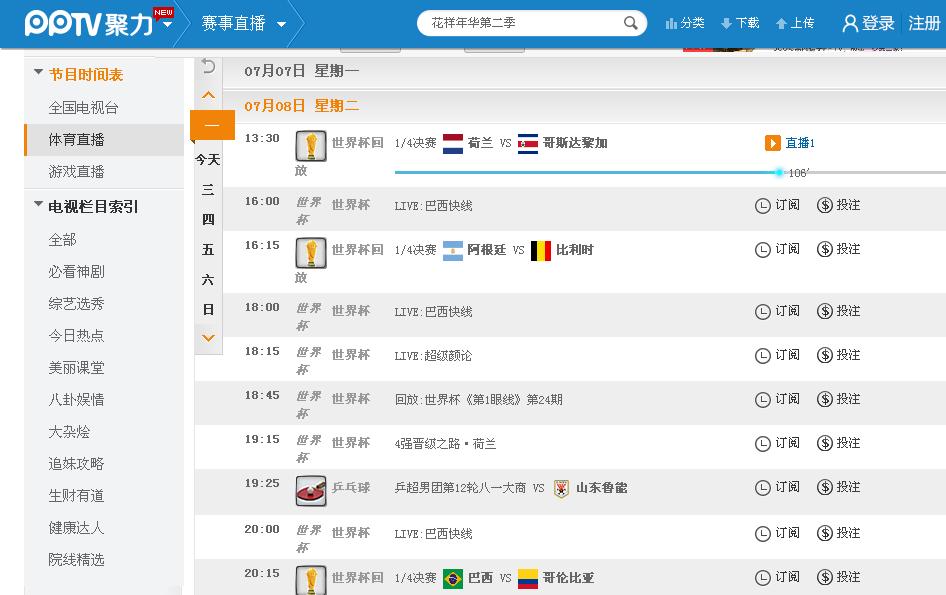This screenshot has width=946, height=595.
Task: Click the table tennis icon at 19:25
Action: [x=311, y=491]
